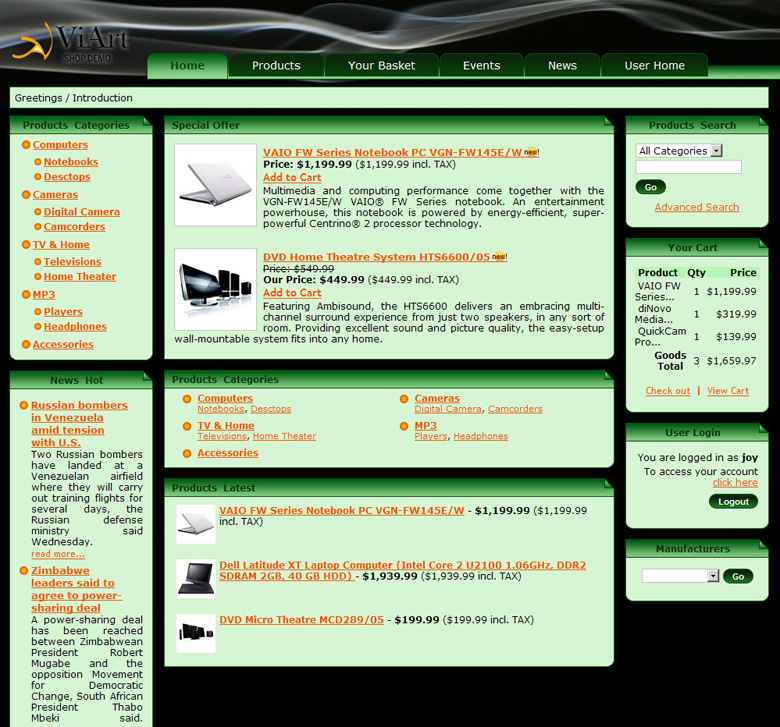780x727 pixels.
Task: Open Camcorders sidebar category
Action: point(75,226)
